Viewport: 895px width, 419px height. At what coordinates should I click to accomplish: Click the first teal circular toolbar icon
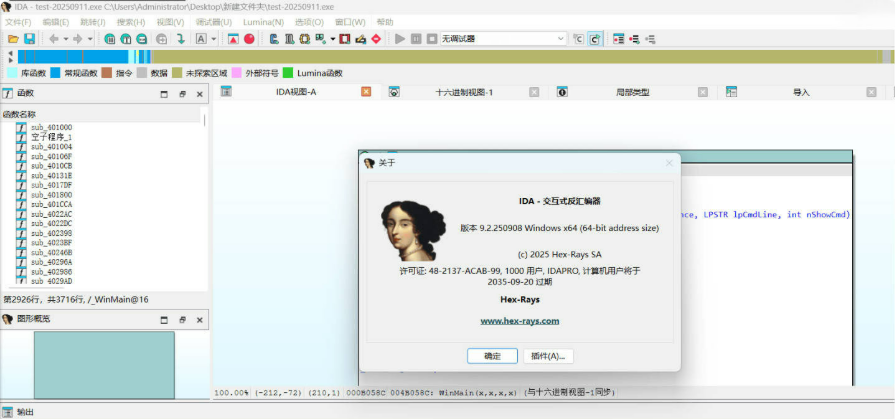(110, 39)
